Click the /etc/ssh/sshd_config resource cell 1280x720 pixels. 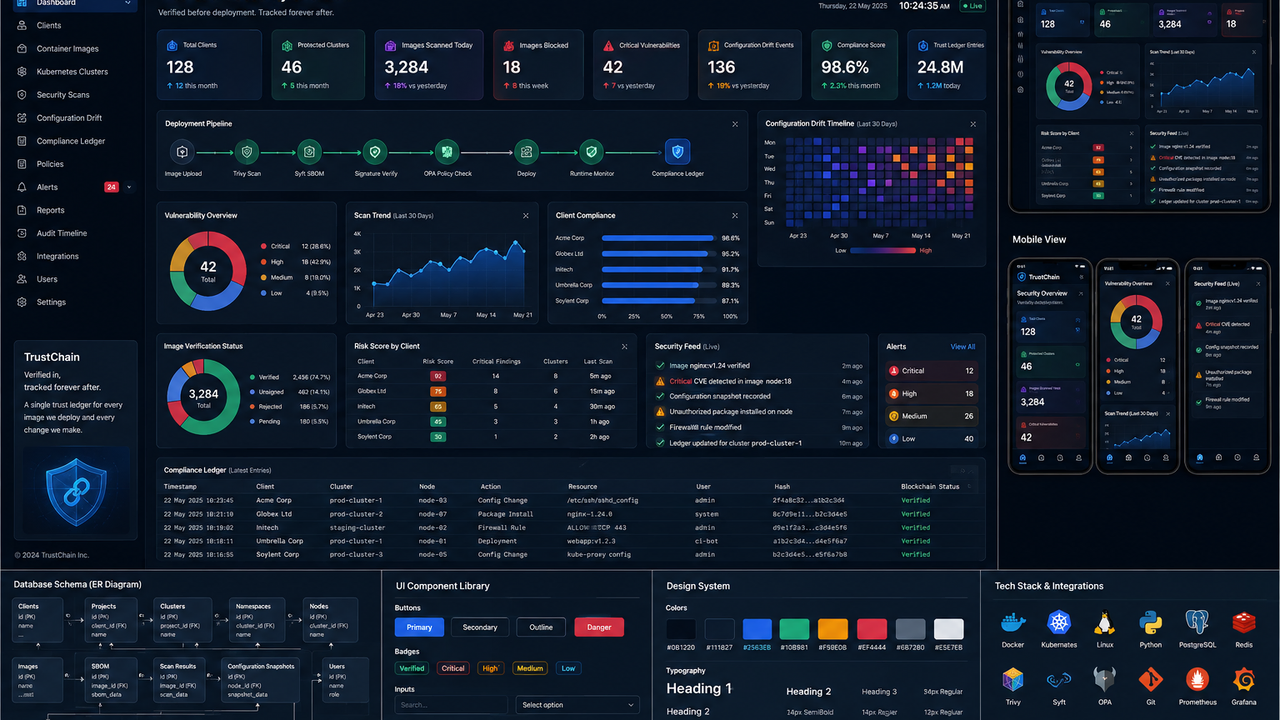602,500
